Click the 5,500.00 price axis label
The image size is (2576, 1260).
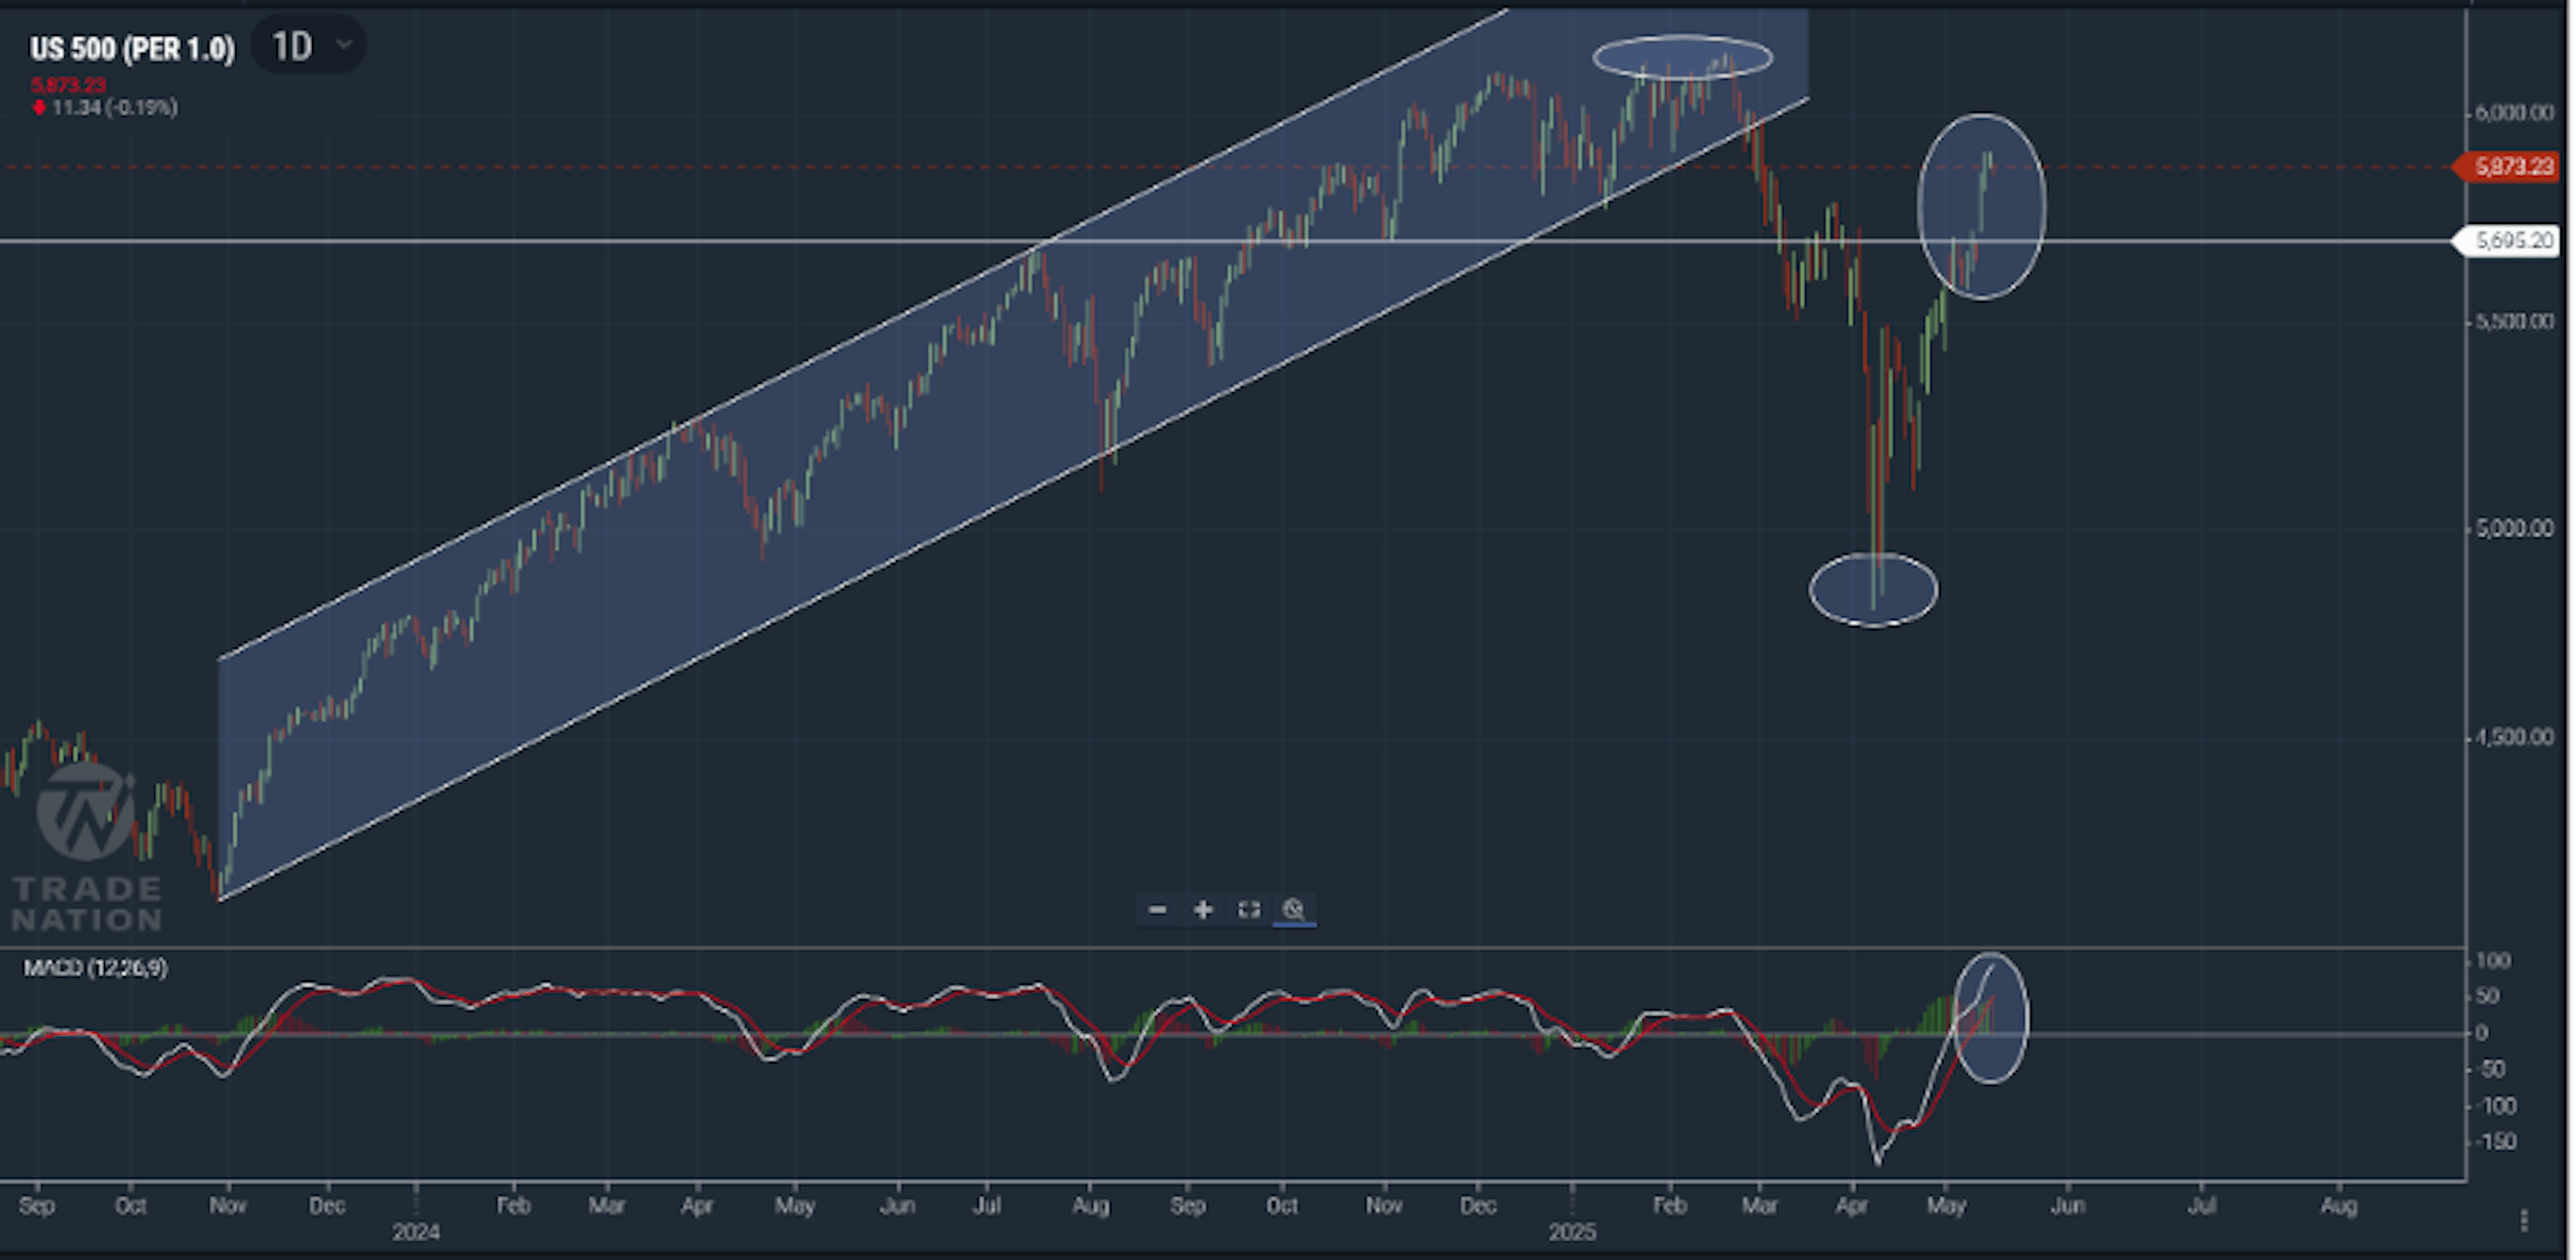pos(2513,321)
